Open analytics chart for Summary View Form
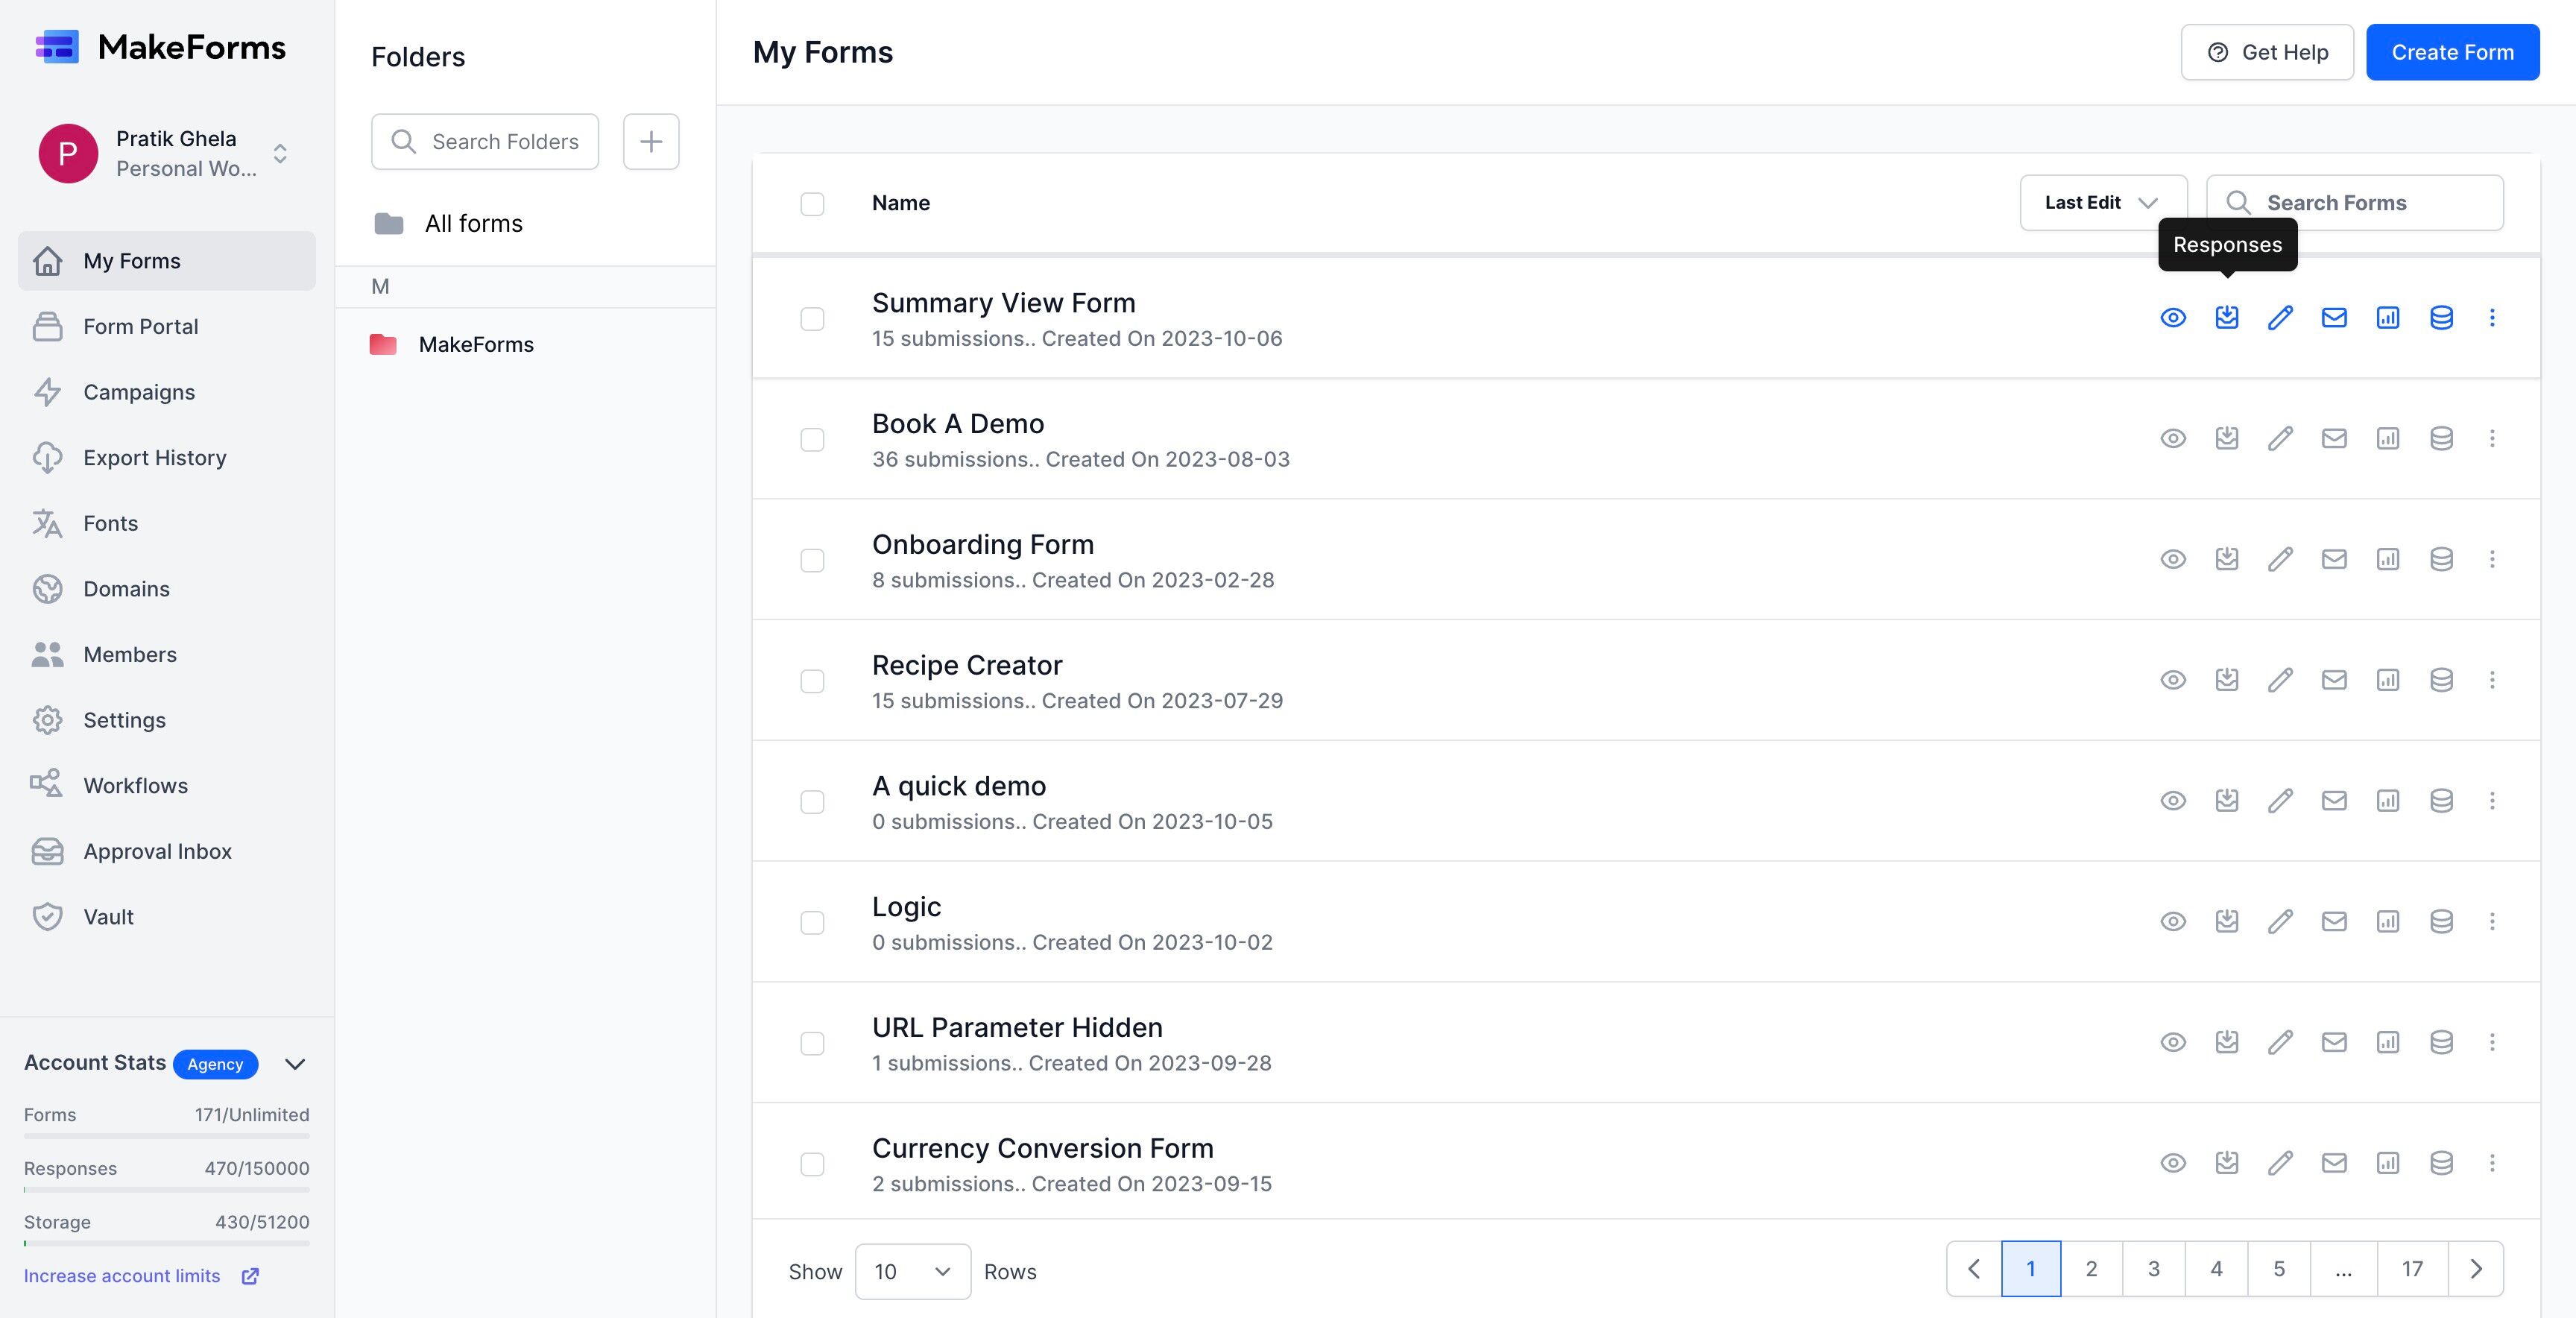The width and height of the screenshot is (2576, 1318). coord(2388,318)
